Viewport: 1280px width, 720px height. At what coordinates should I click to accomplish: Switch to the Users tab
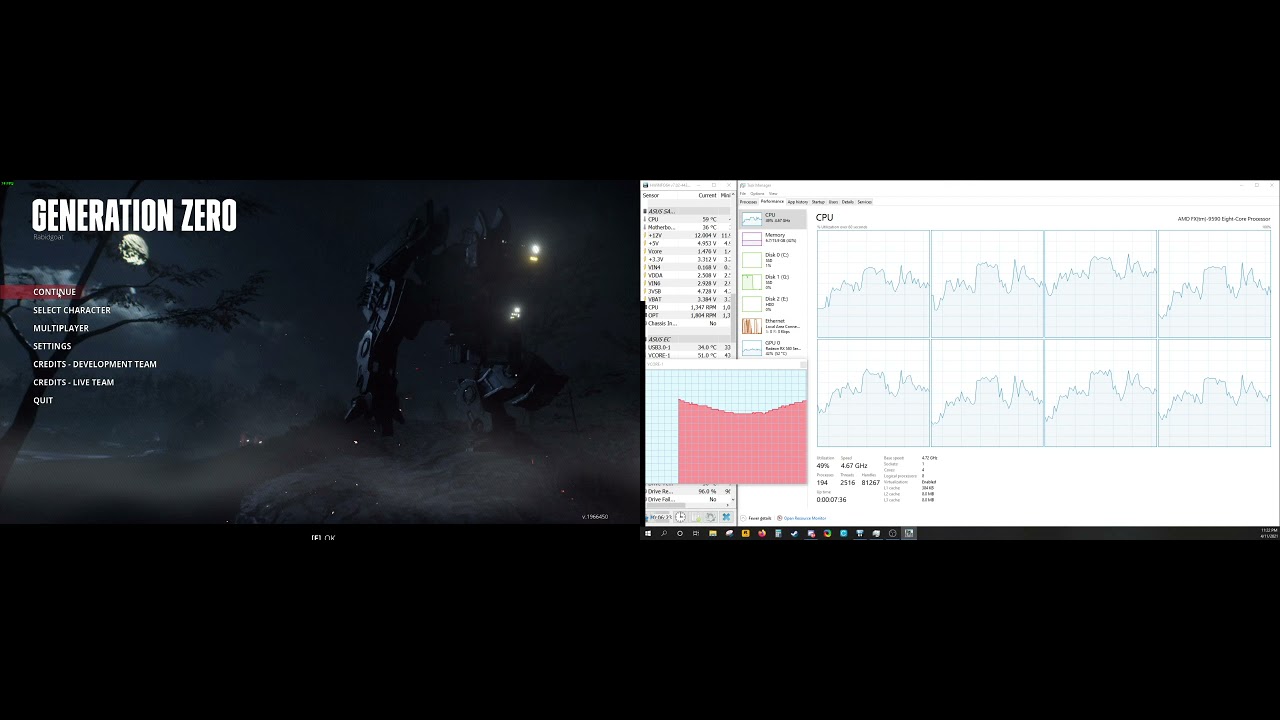(x=833, y=202)
